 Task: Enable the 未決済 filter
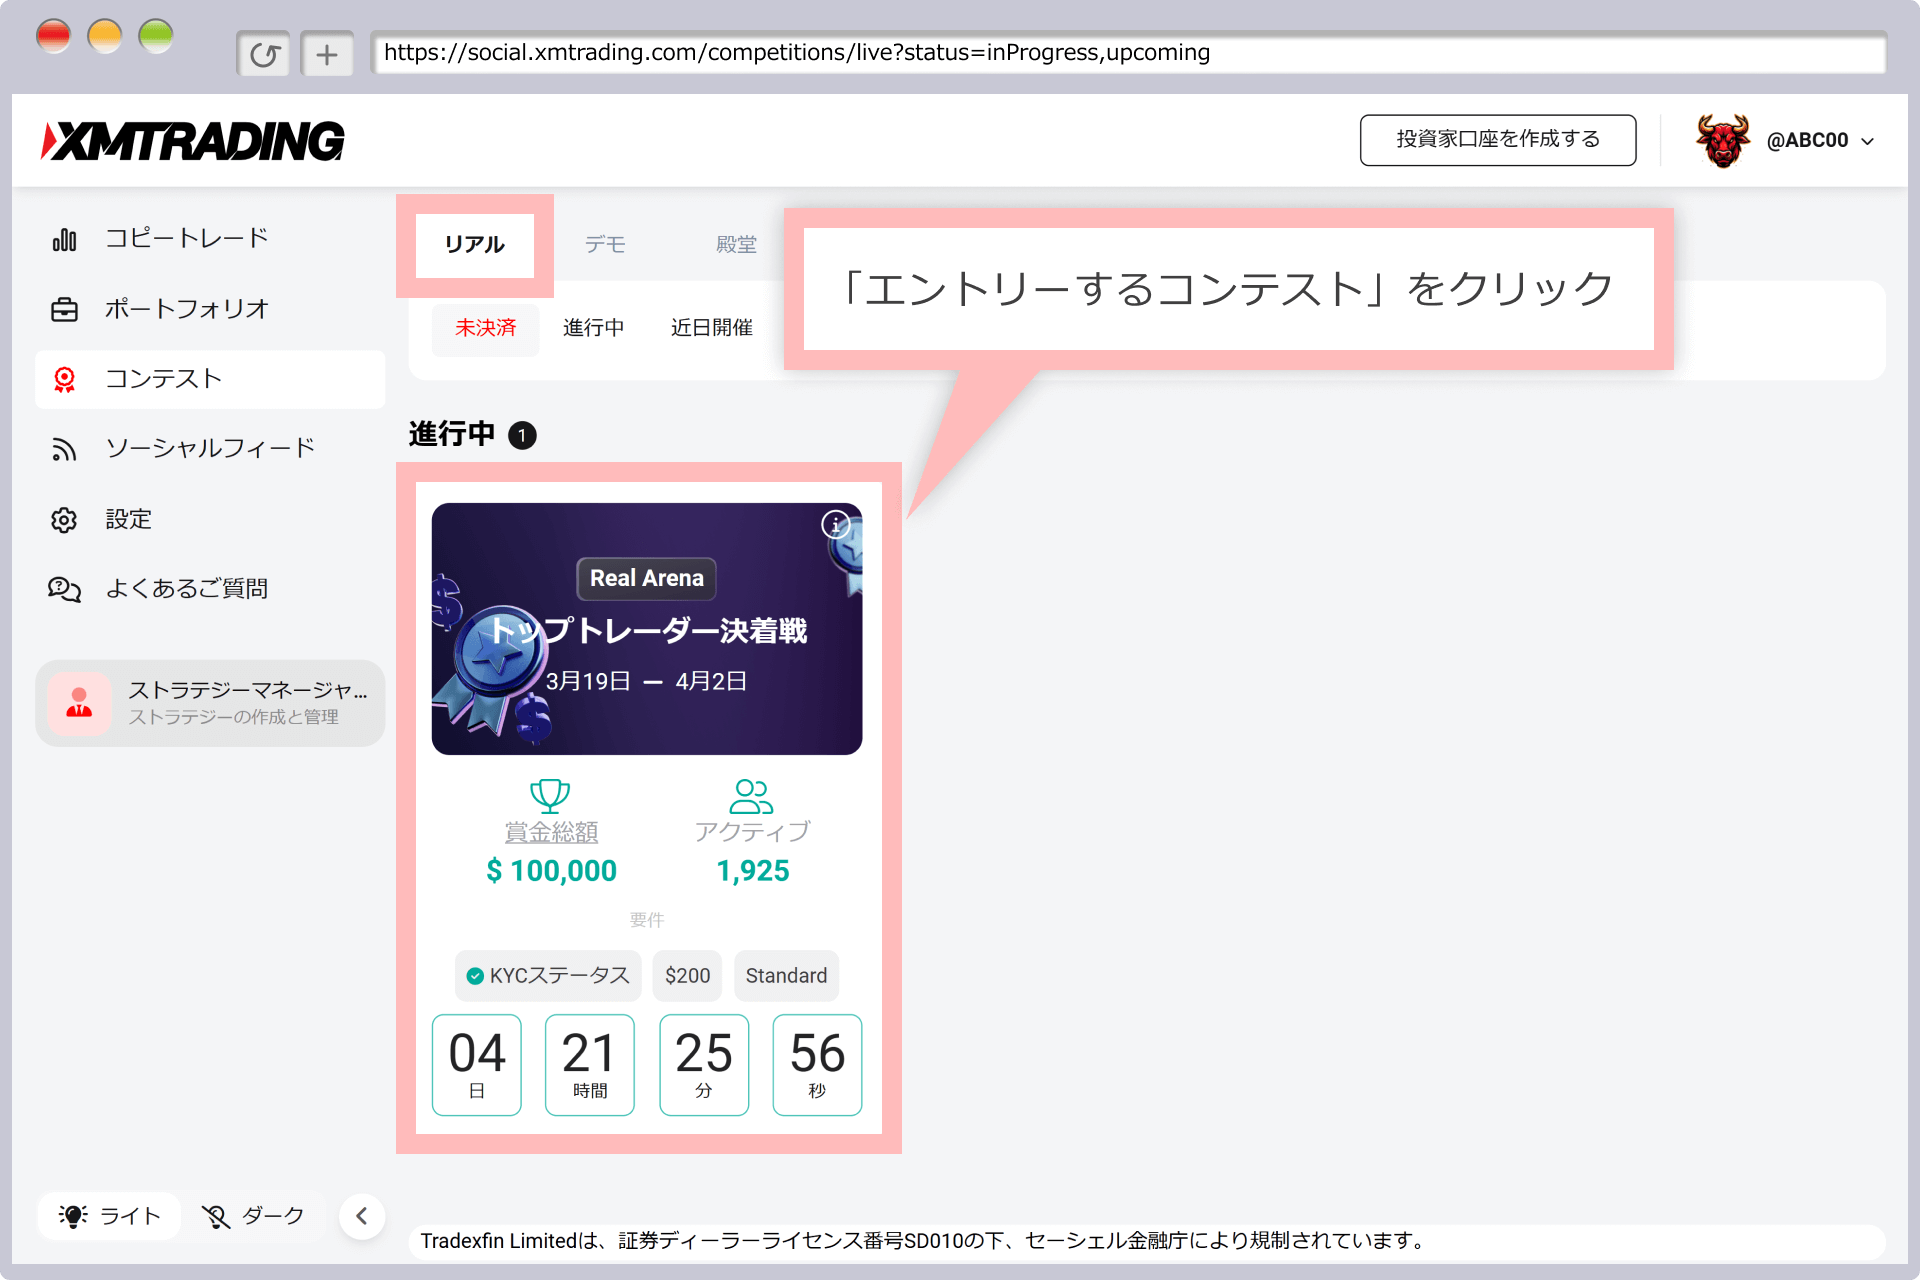click(x=485, y=327)
